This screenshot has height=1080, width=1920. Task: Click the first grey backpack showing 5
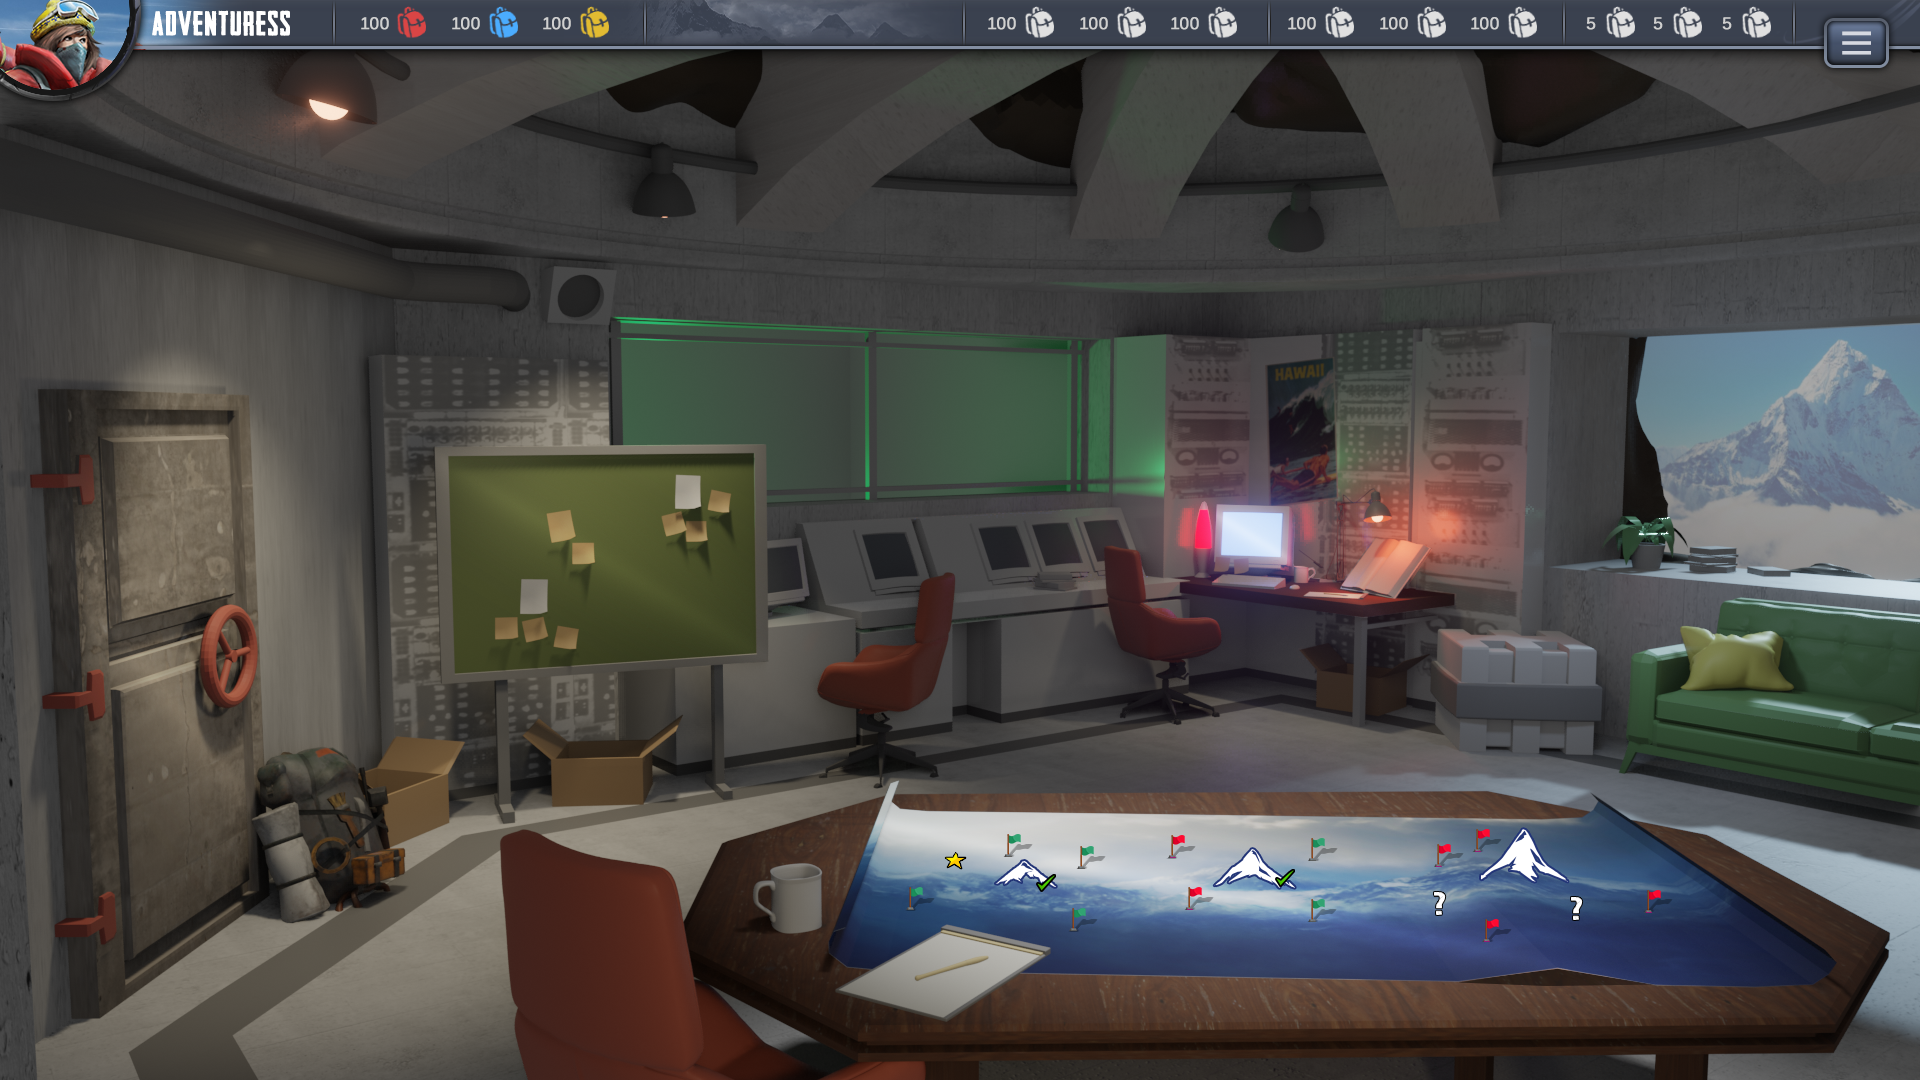tap(1620, 23)
